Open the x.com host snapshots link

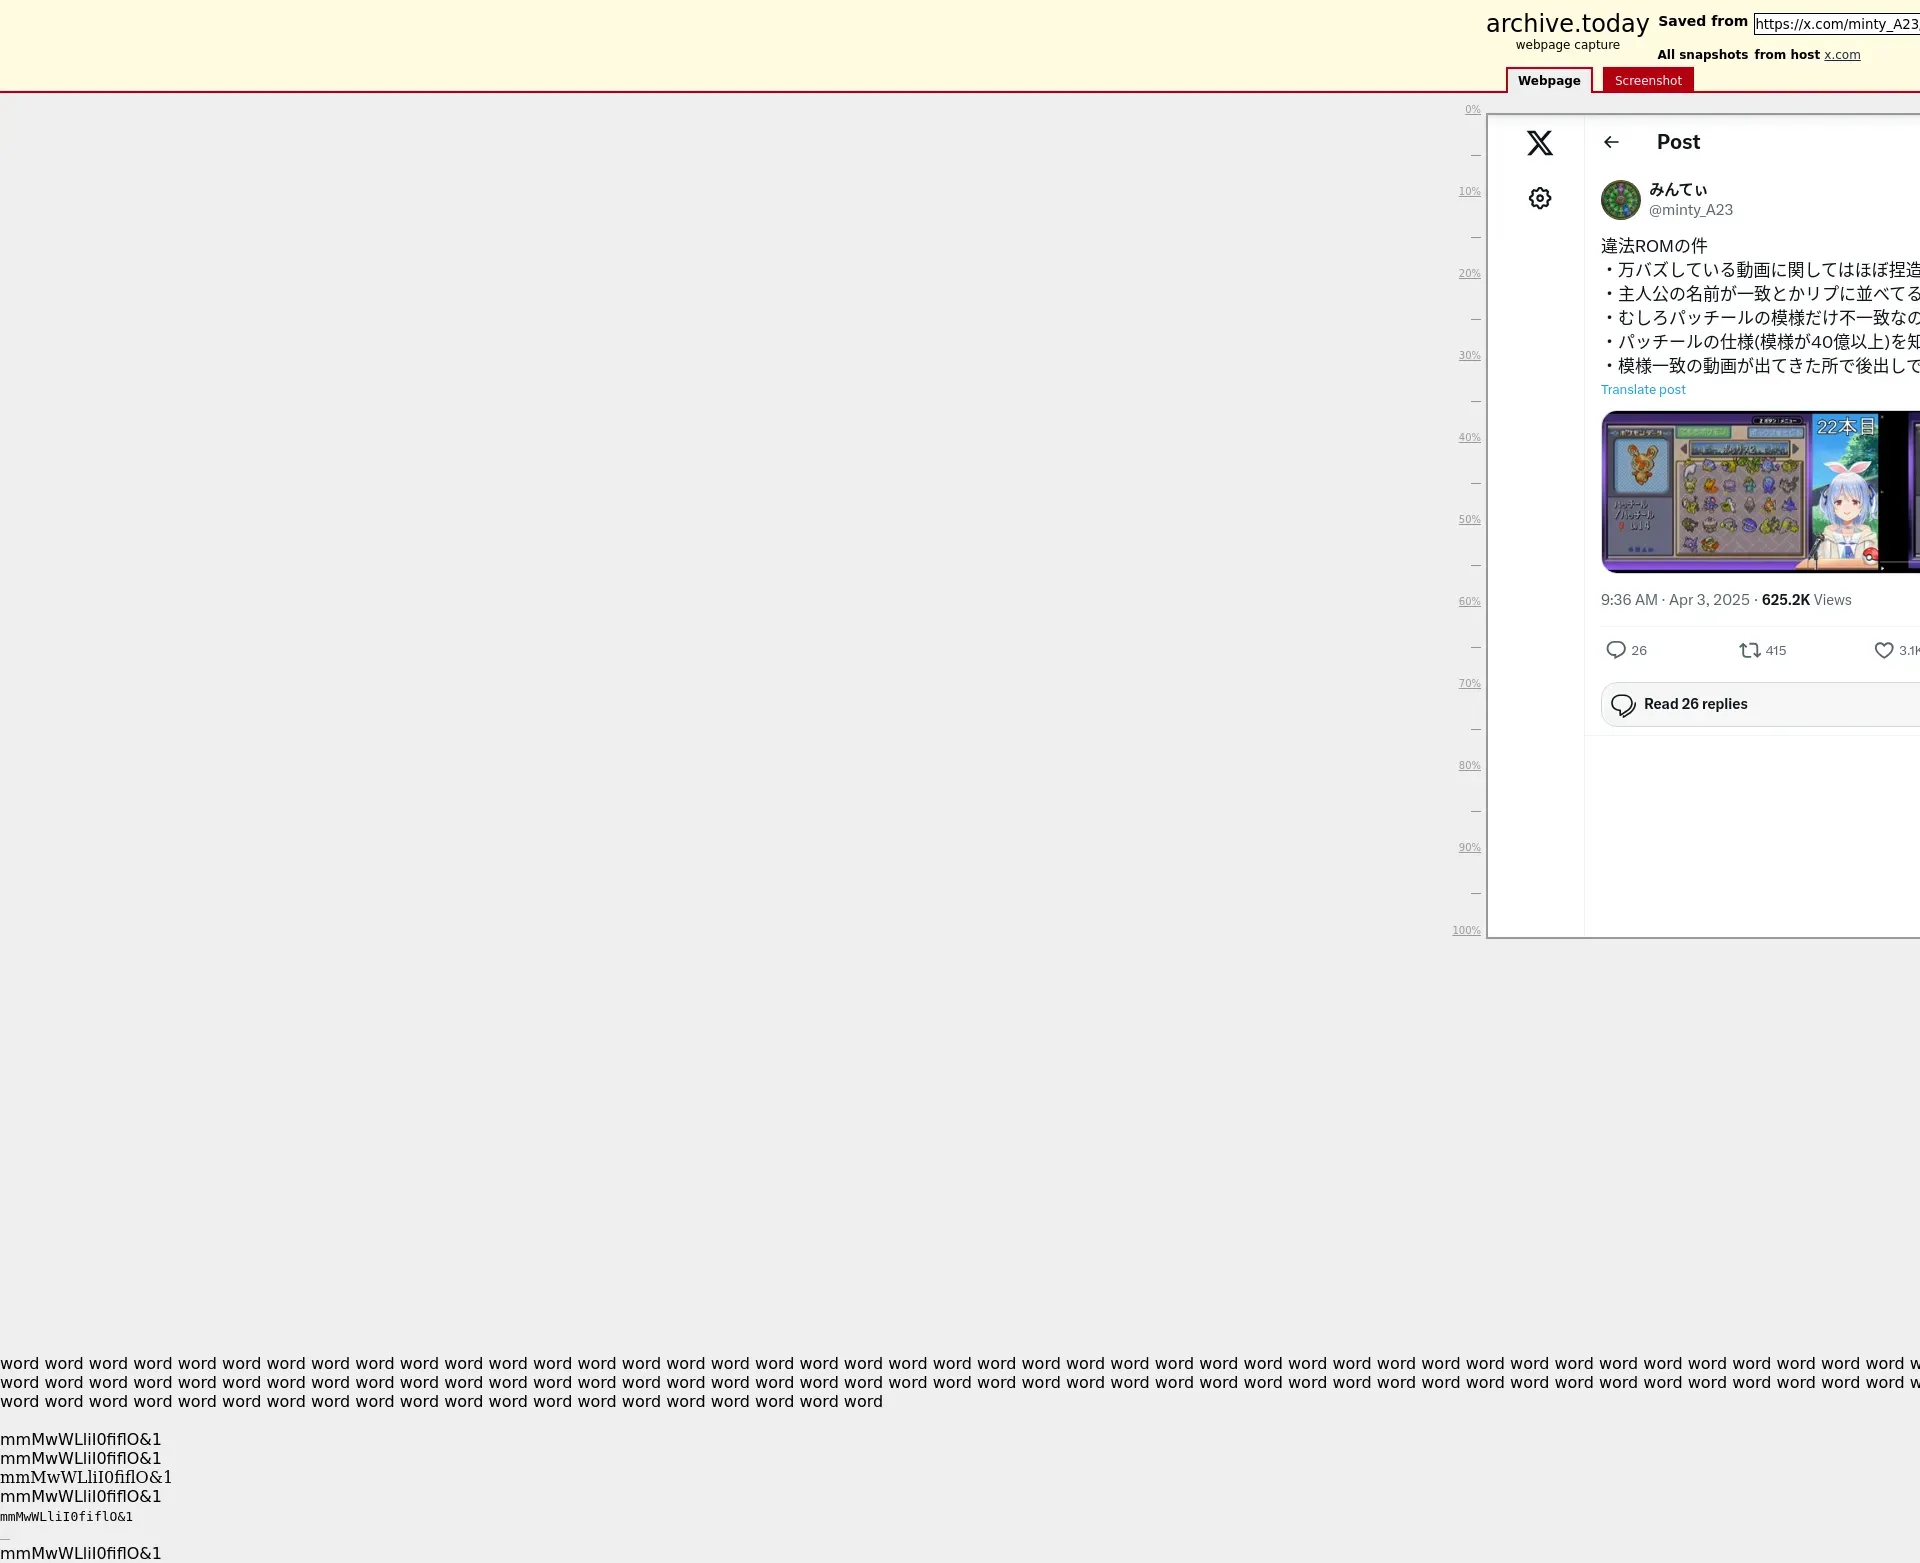pyautogui.click(x=1841, y=55)
